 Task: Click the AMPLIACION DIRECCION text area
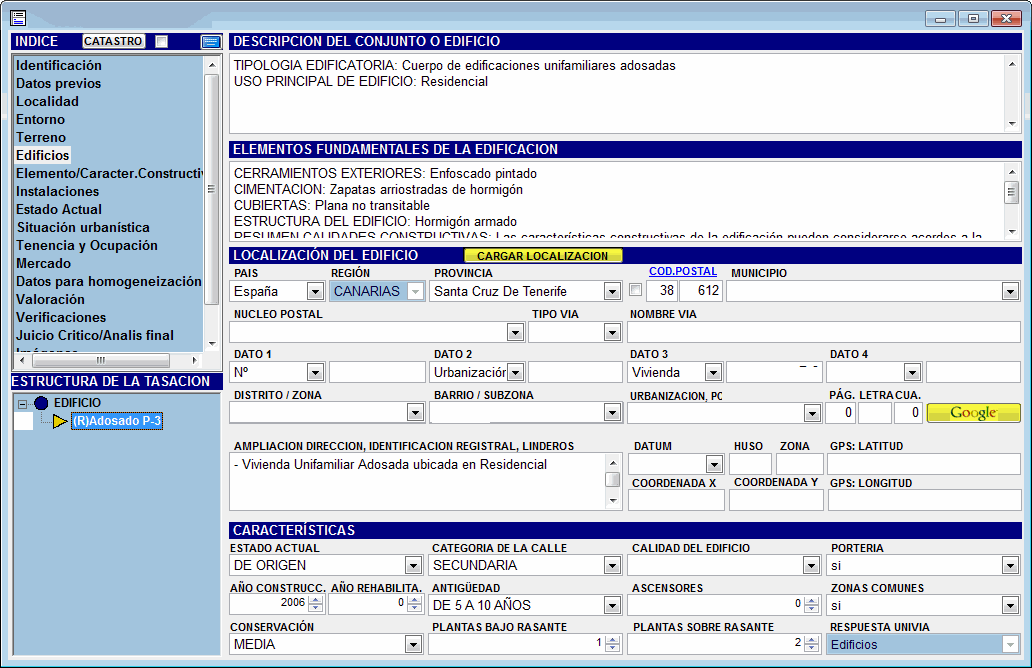click(417, 481)
